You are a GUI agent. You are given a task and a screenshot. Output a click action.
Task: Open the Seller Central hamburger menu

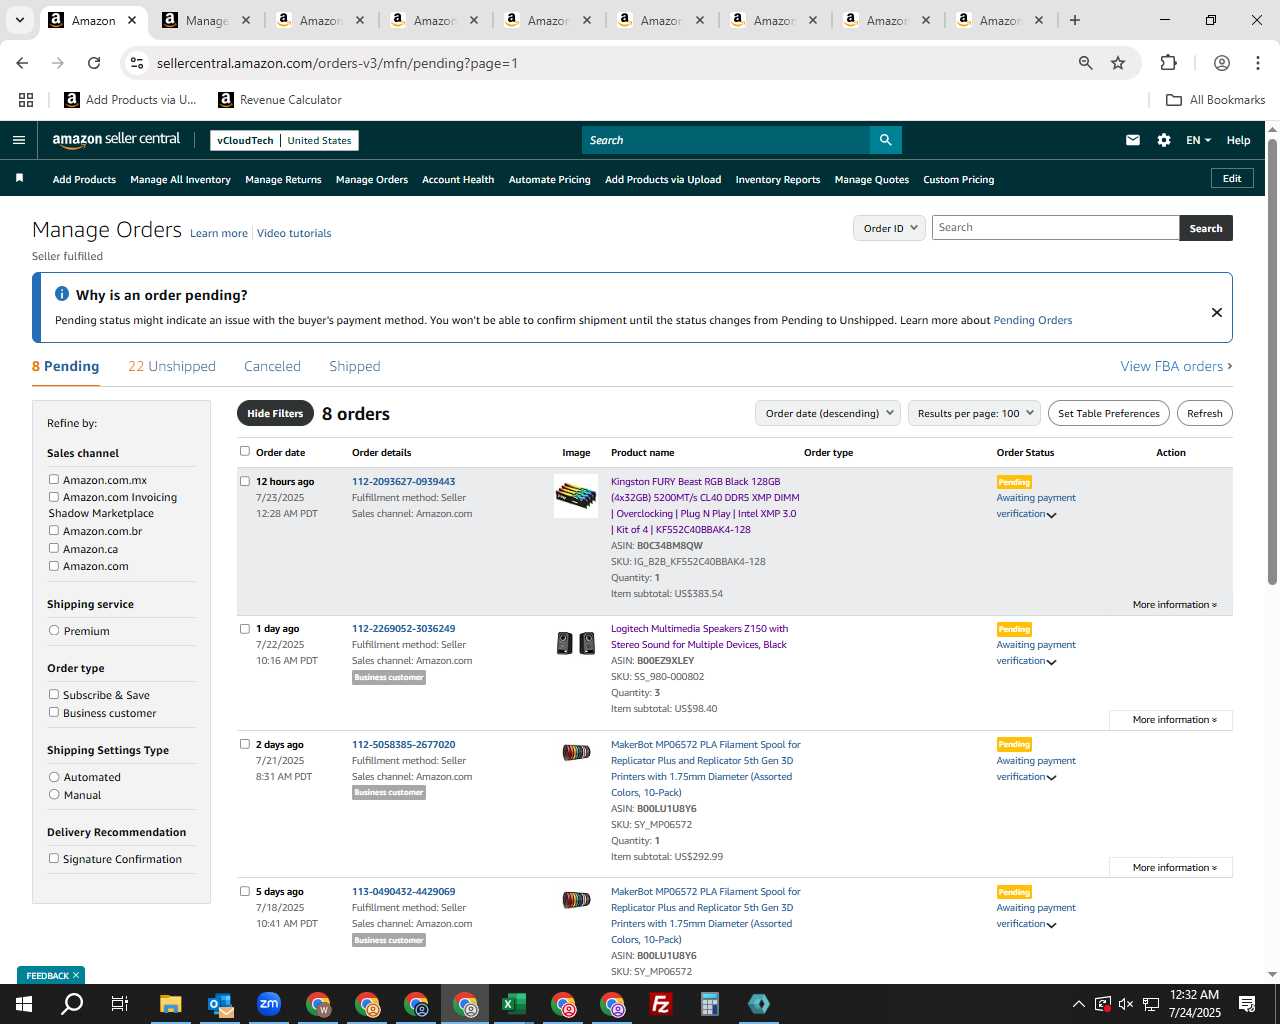tap(18, 140)
